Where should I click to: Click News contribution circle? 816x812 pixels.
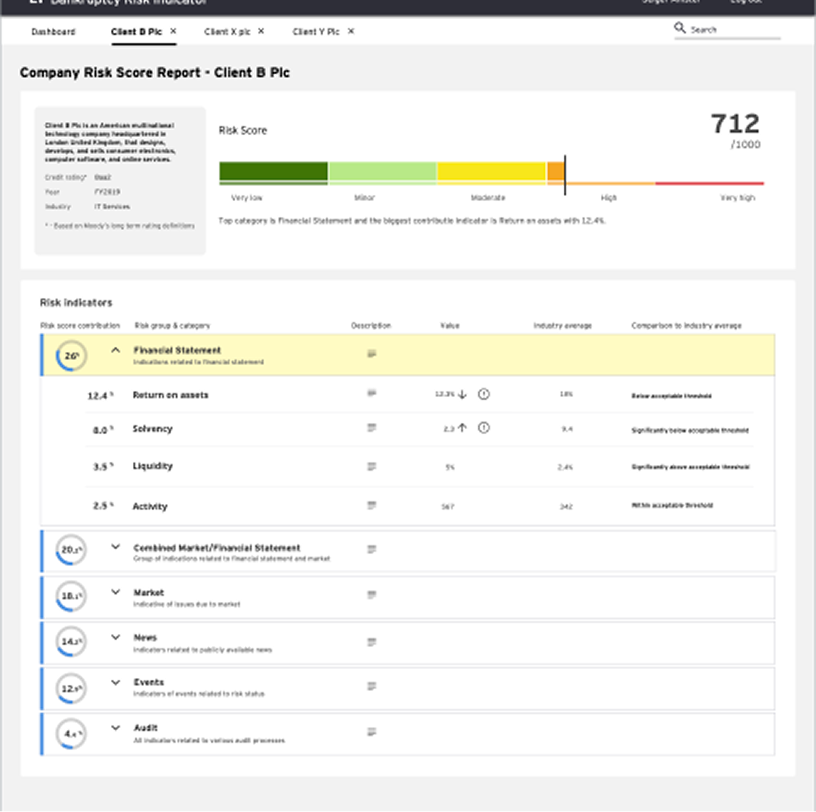point(71,642)
